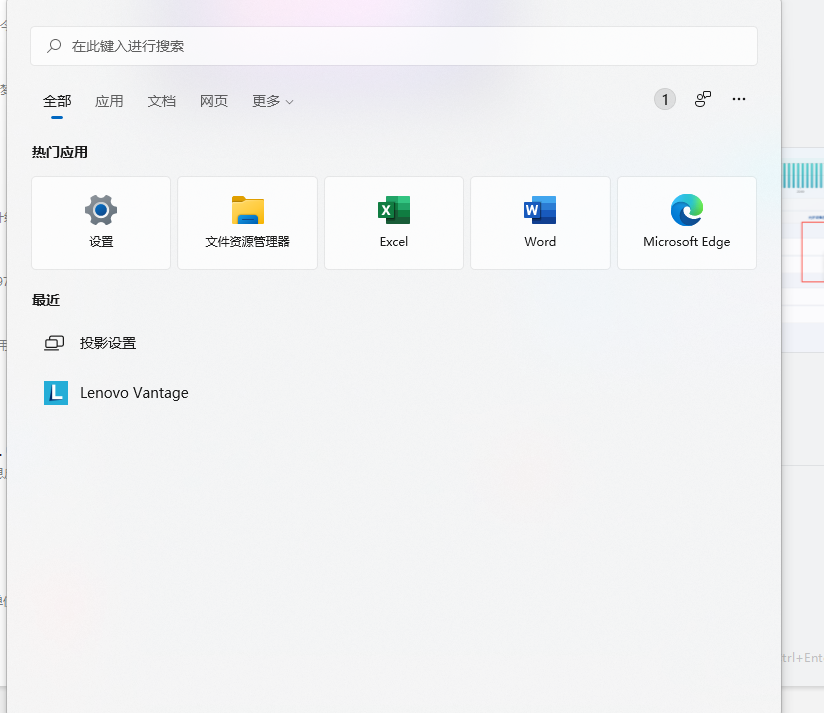
Task: Click the 最近 heading
Action: tap(46, 300)
